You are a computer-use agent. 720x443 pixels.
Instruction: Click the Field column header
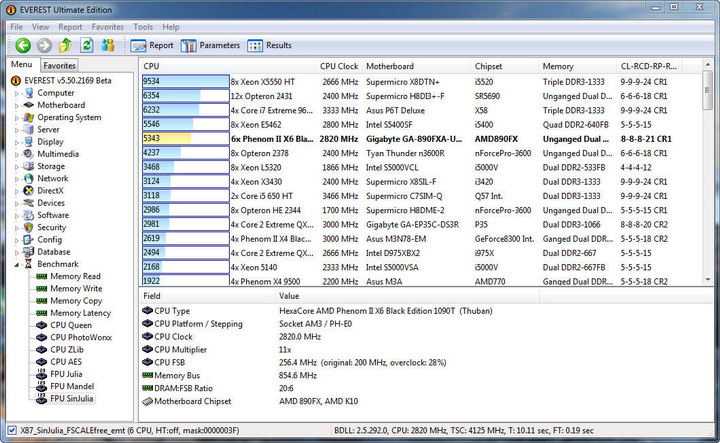(x=207, y=296)
